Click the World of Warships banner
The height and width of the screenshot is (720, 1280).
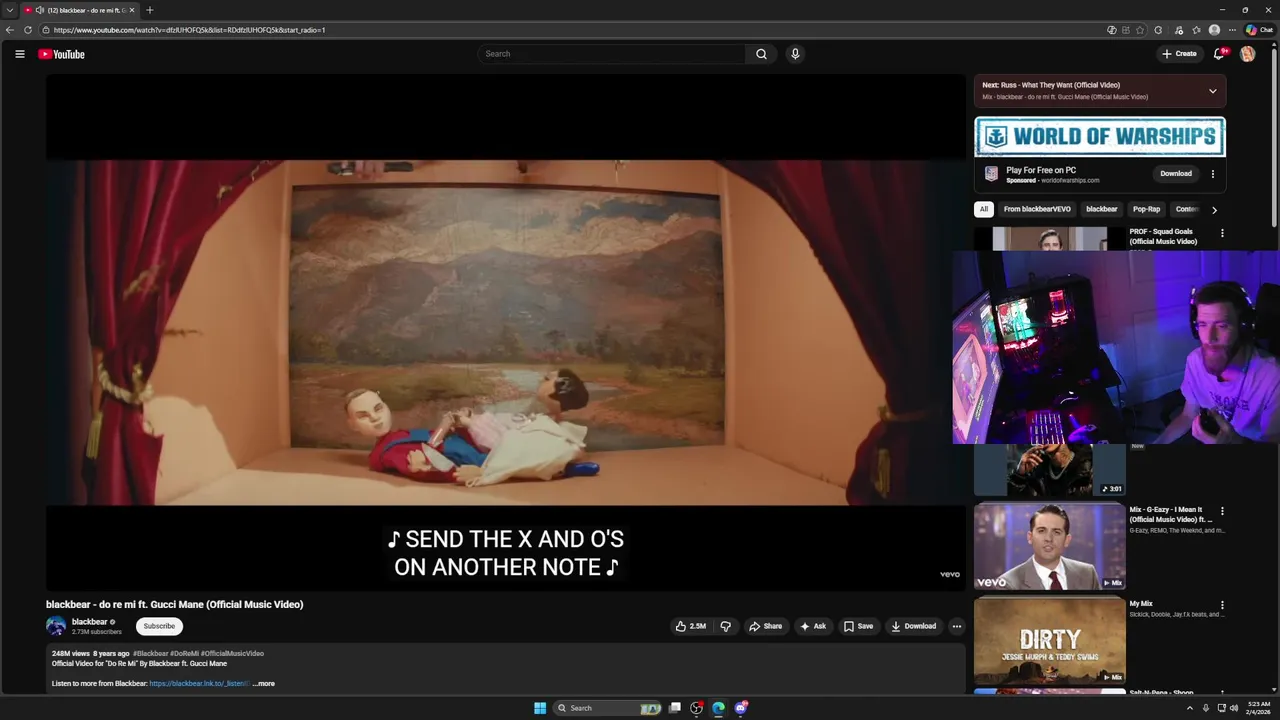coord(1100,137)
